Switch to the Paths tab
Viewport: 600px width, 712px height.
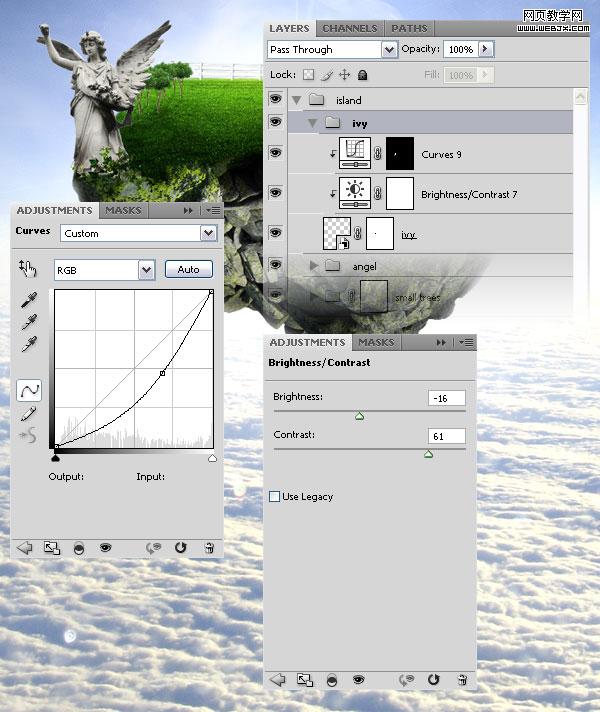(x=409, y=29)
